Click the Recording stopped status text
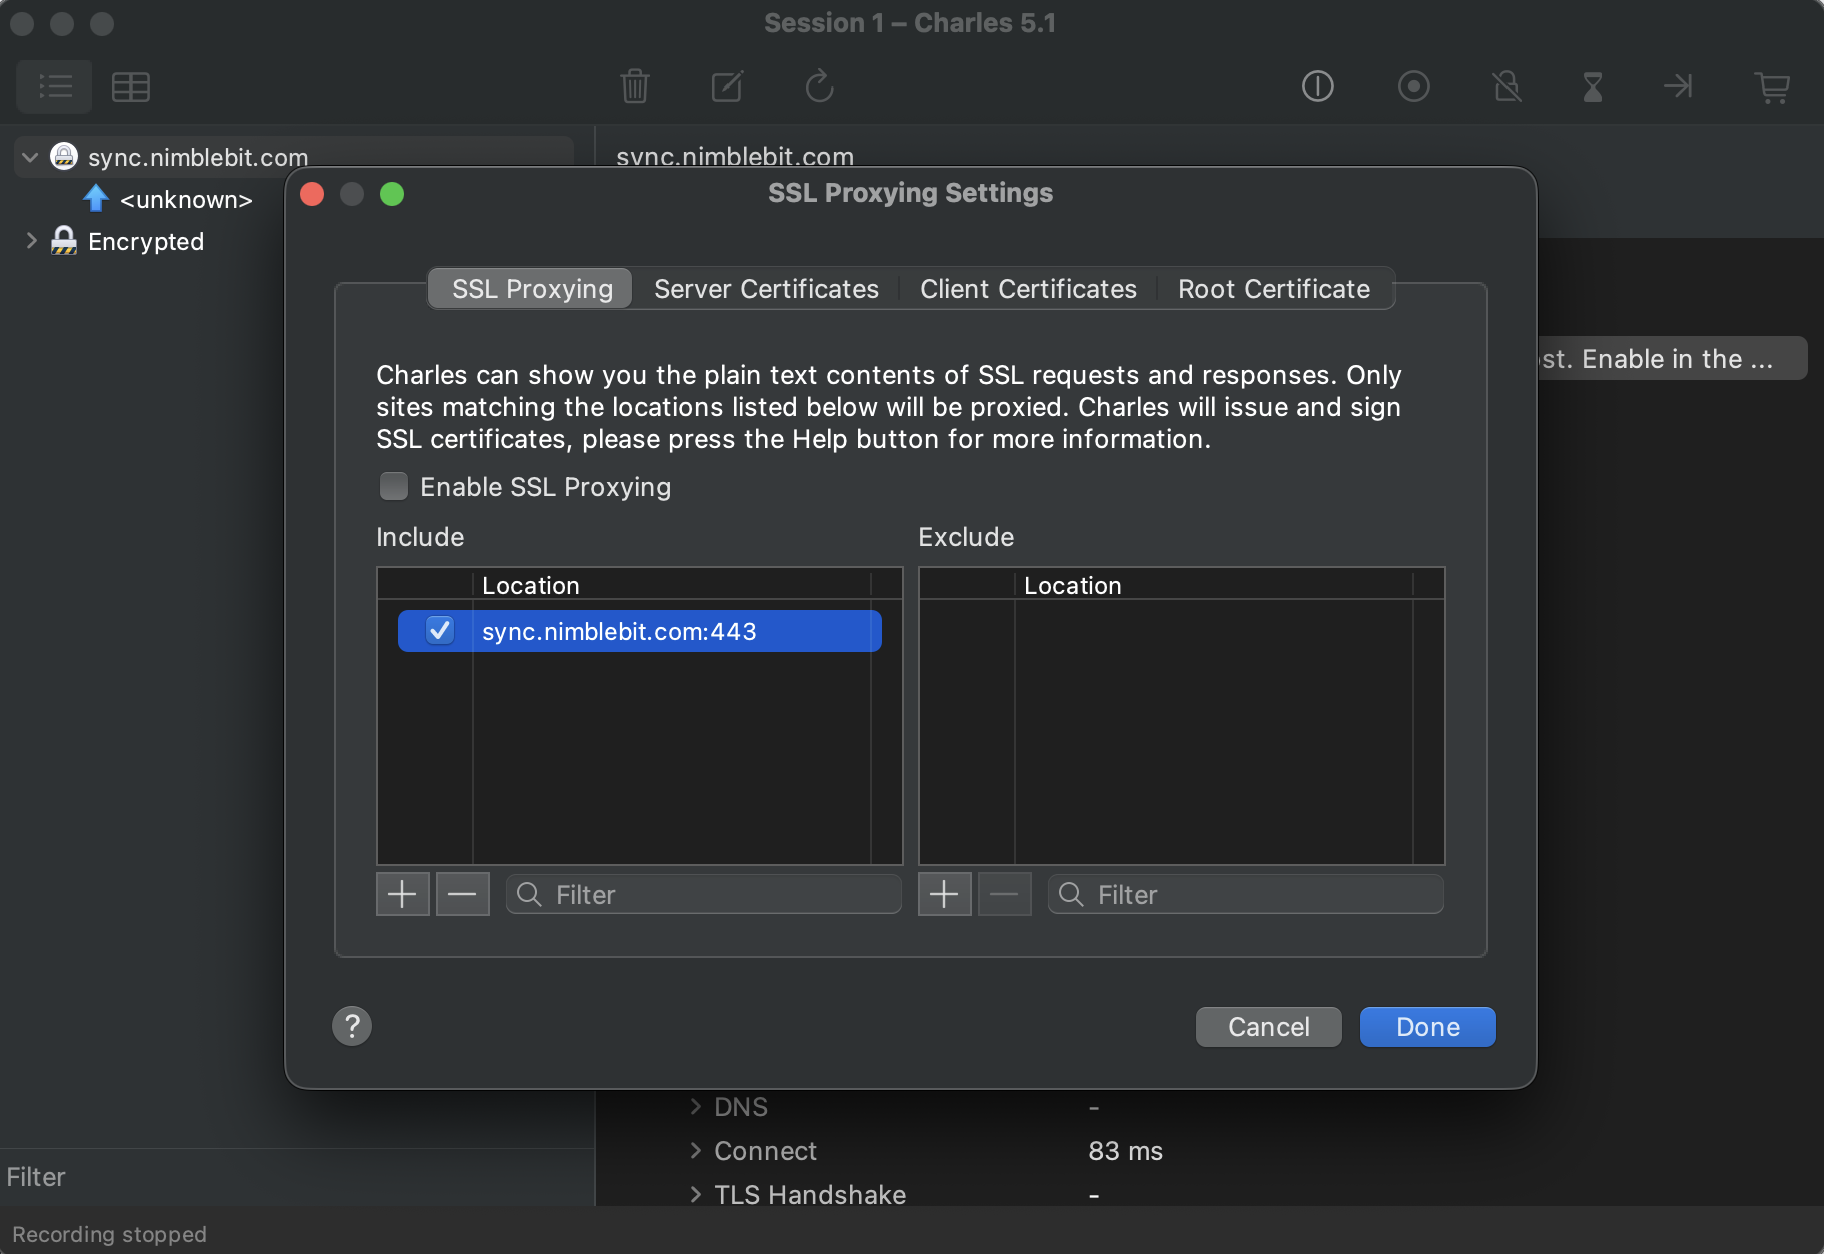The width and height of the screenshot is (1824, 1254). click(109, 1234)
